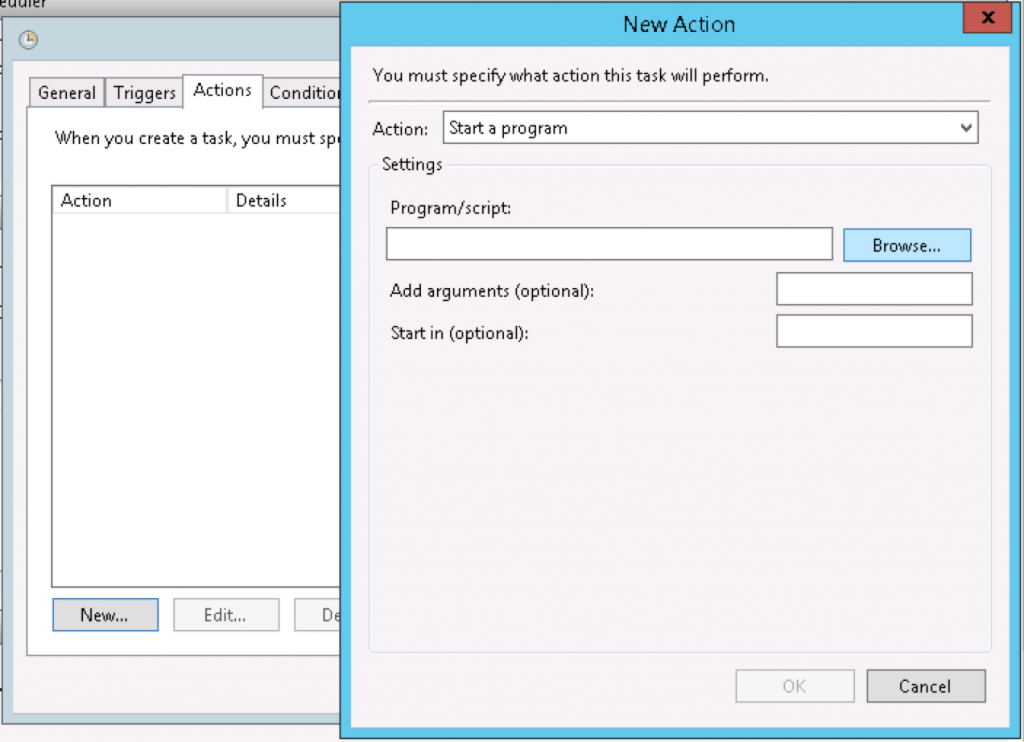Open the Conditions tab
1024x742 pixels.
click(303, 92)
